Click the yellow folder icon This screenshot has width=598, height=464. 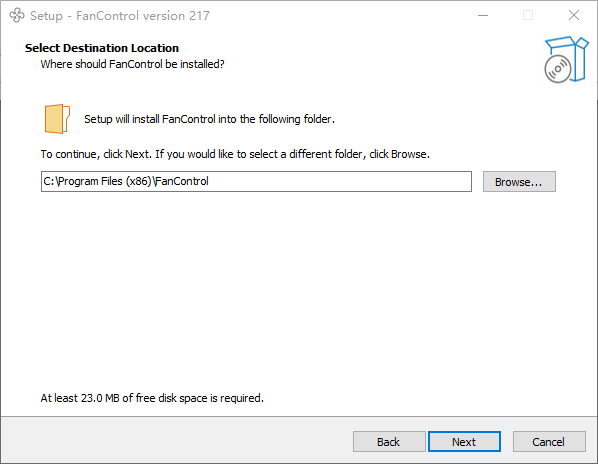[x=57, y=119]
